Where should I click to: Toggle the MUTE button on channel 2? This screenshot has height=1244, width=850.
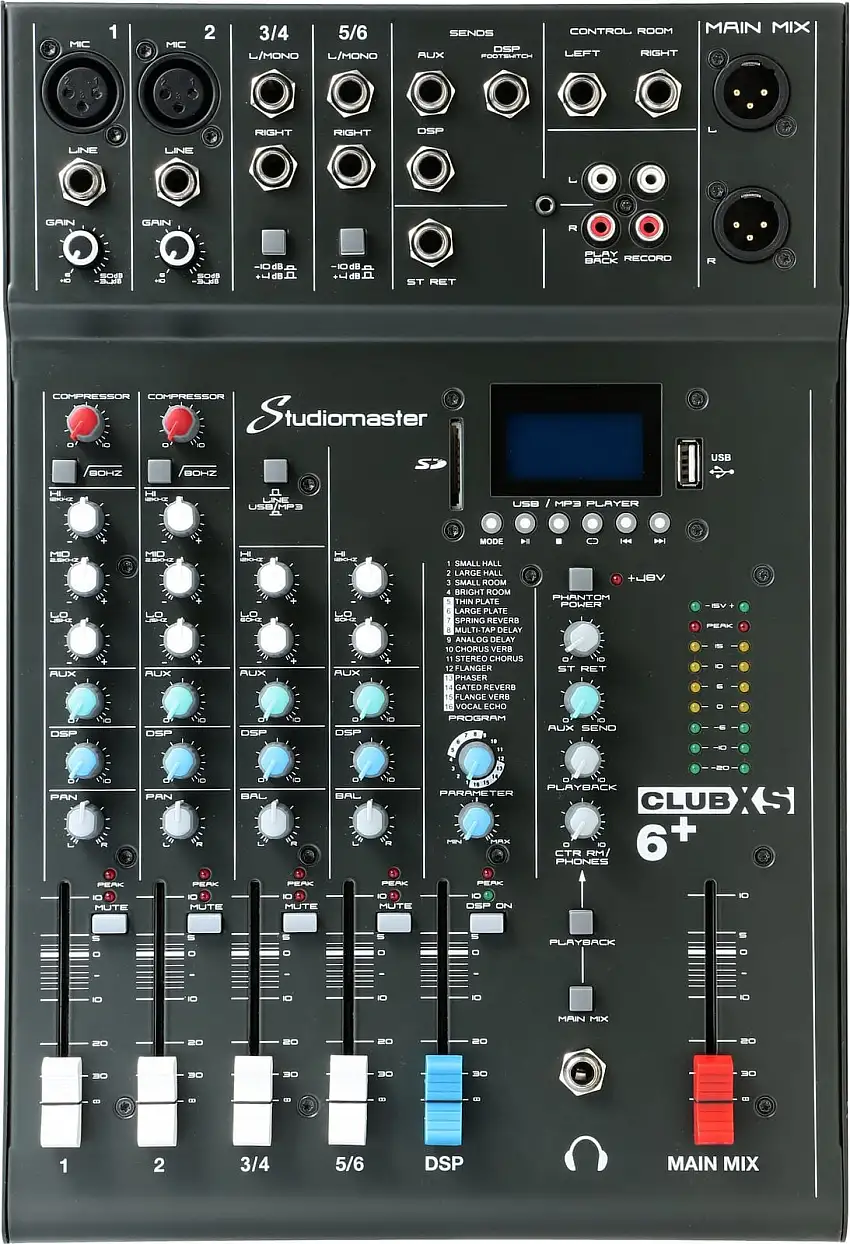pos(204,923)
